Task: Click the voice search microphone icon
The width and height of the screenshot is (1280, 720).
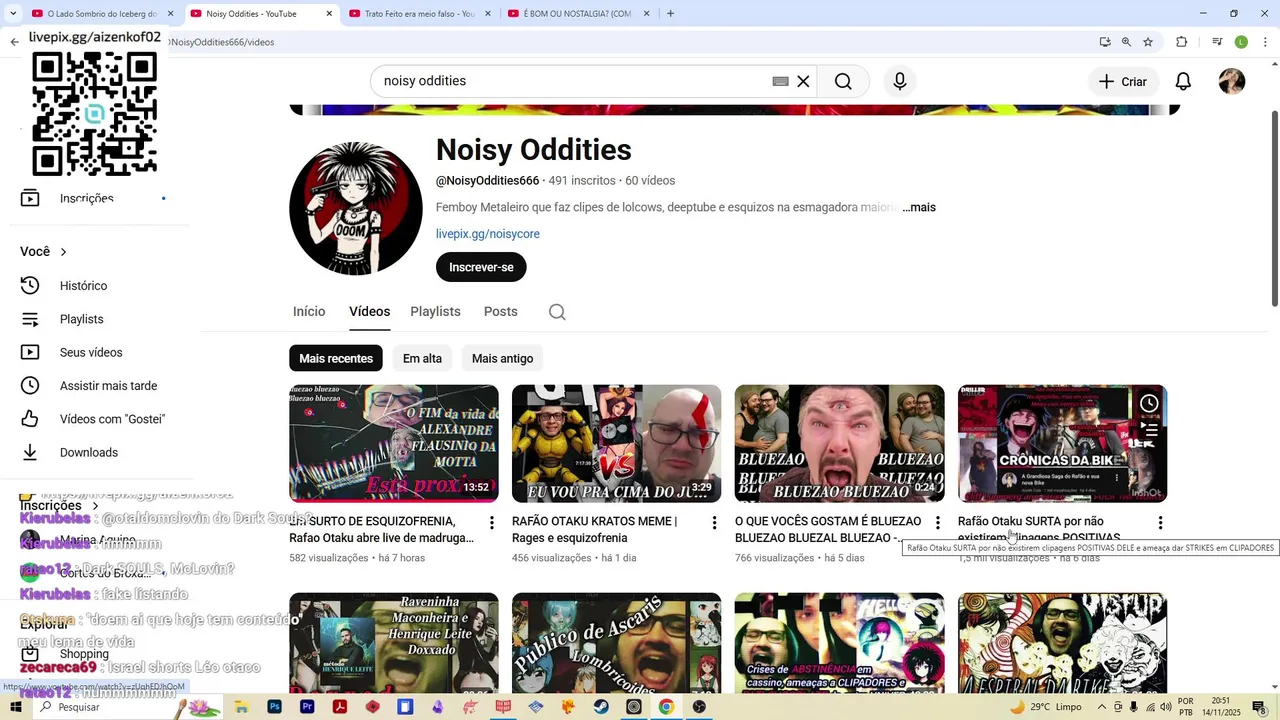Action: click(x=899, y=81)
